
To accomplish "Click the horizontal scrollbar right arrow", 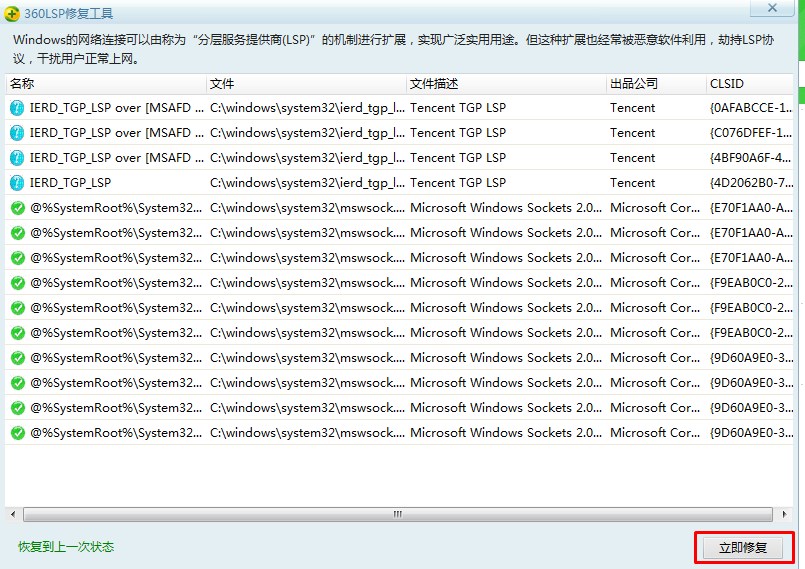I will (784, 514).
